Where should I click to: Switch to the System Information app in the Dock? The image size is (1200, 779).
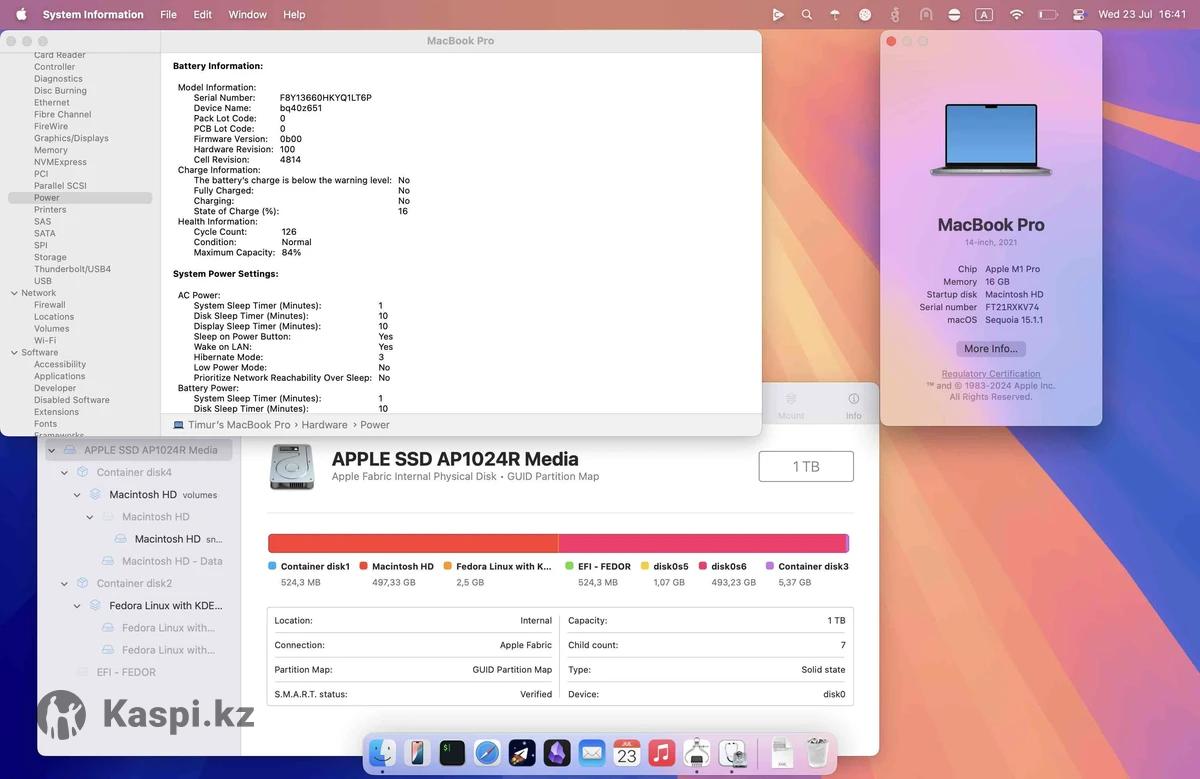pyautogui.click(x=697, y=752)
